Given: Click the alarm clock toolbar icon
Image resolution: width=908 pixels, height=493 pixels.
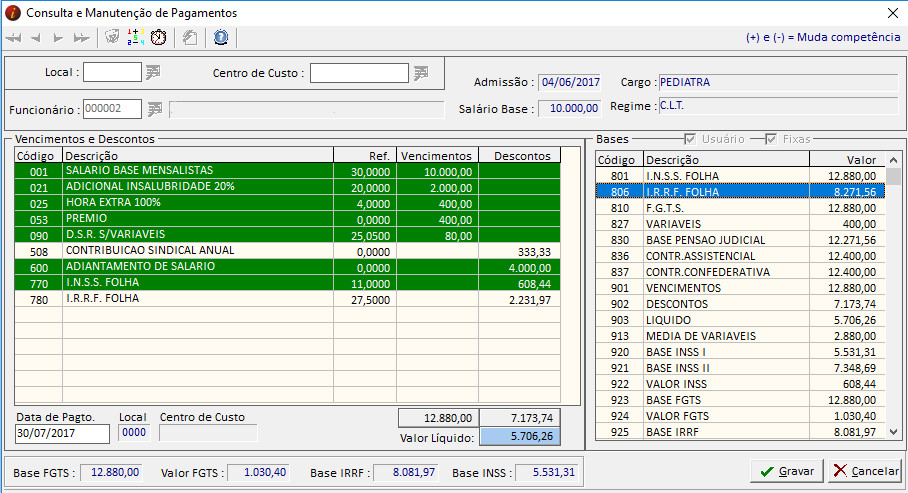Looking at the screenshot, I should pos(159,38).
